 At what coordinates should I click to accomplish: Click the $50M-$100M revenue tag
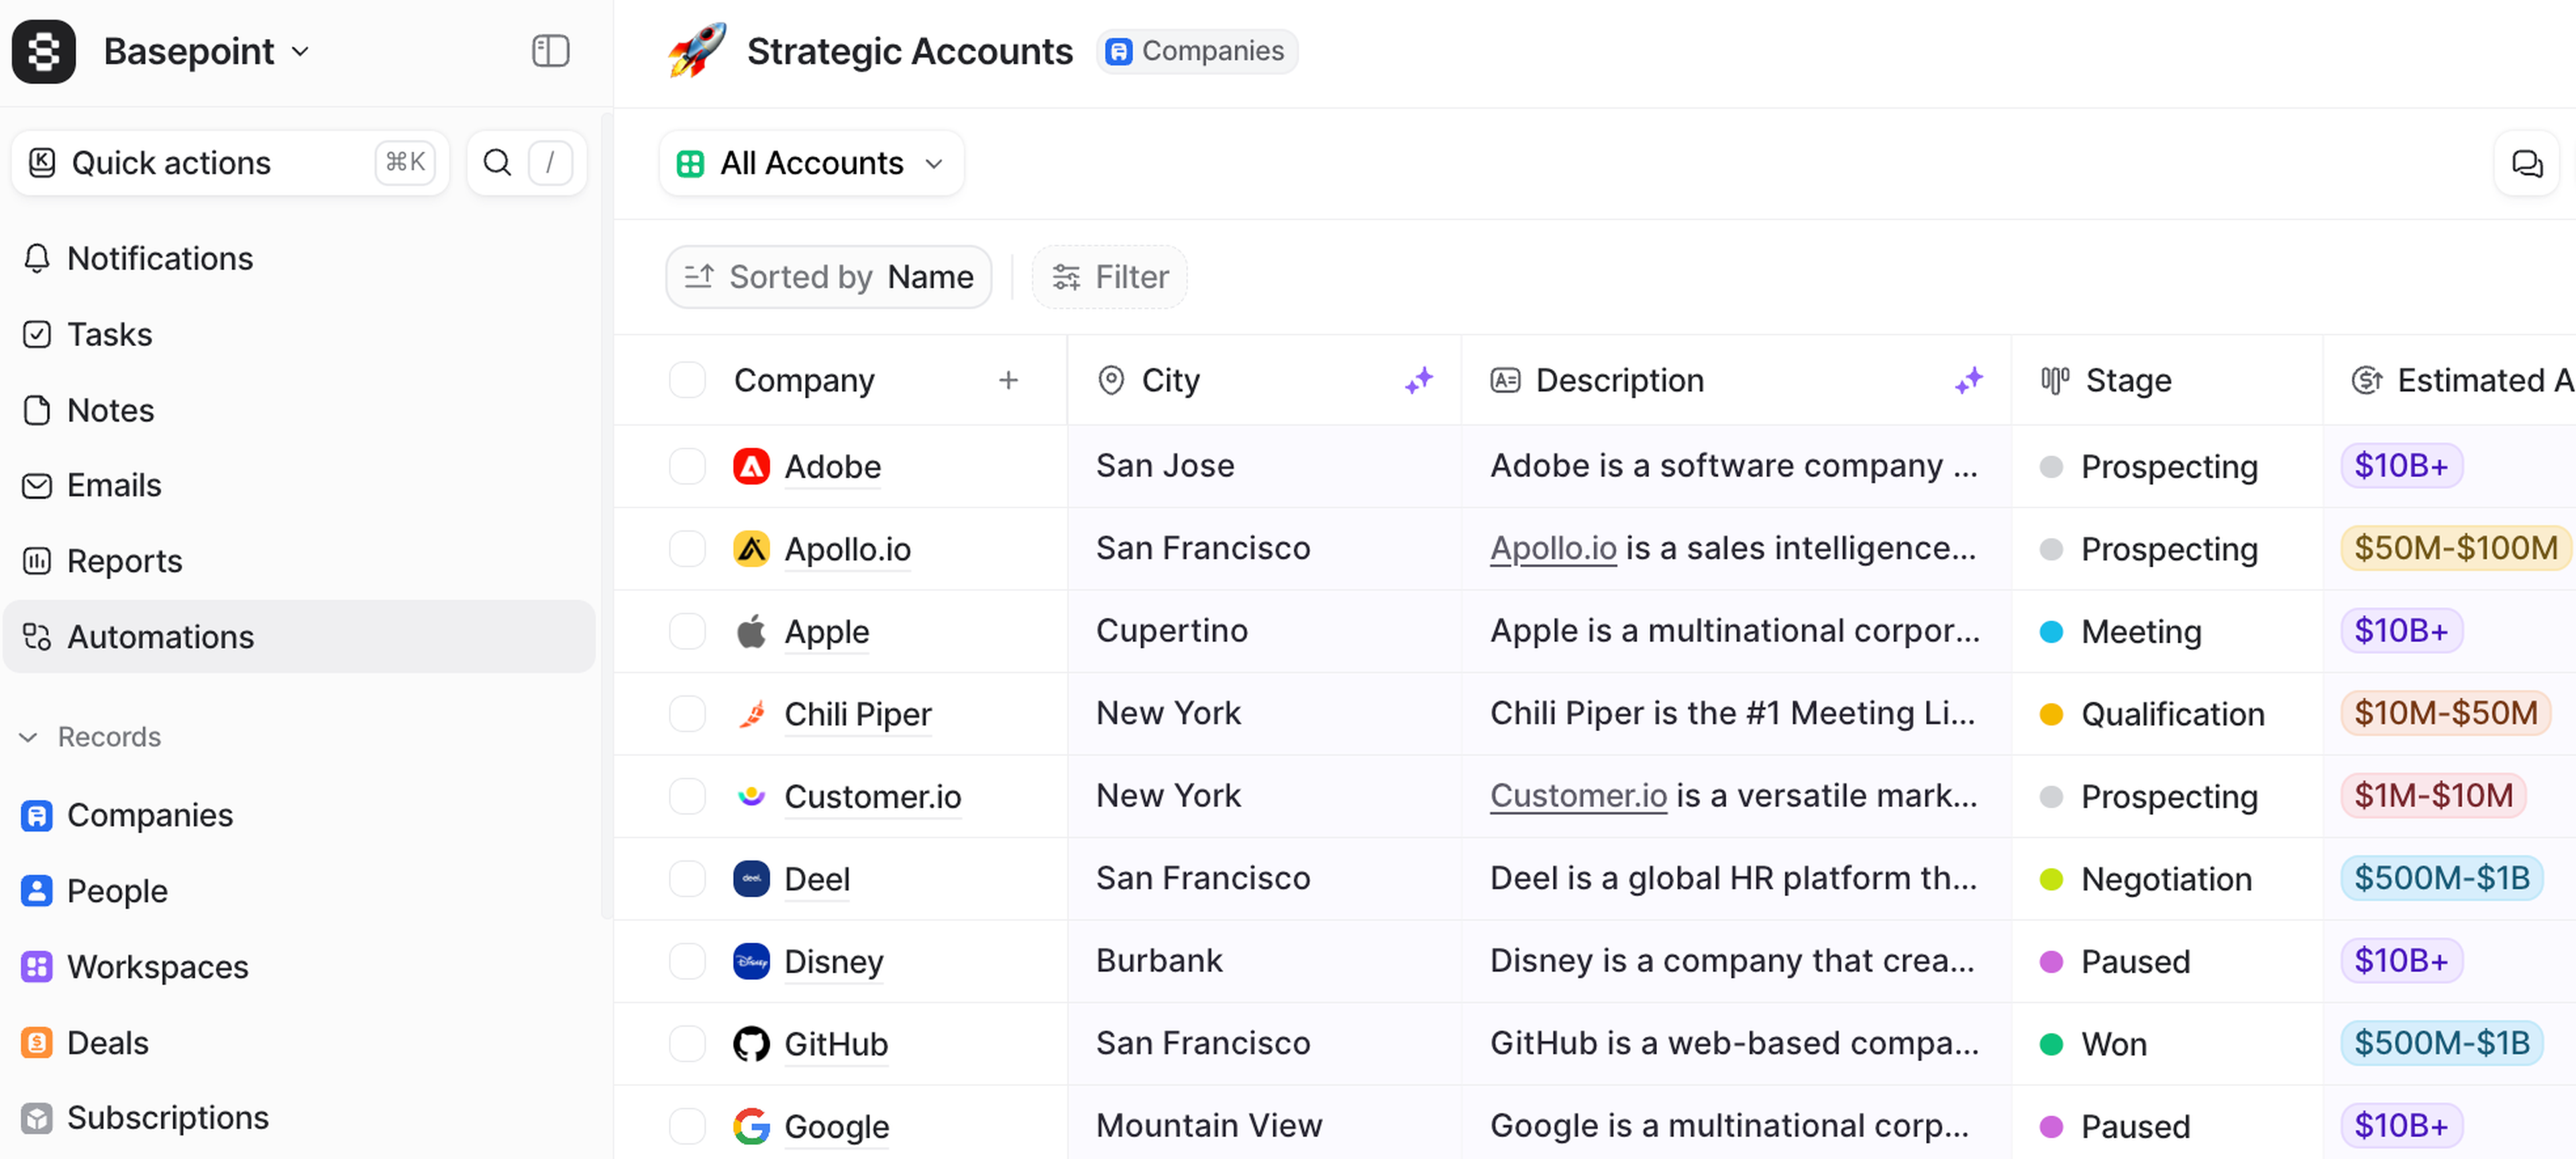[x=2454, y=548]
